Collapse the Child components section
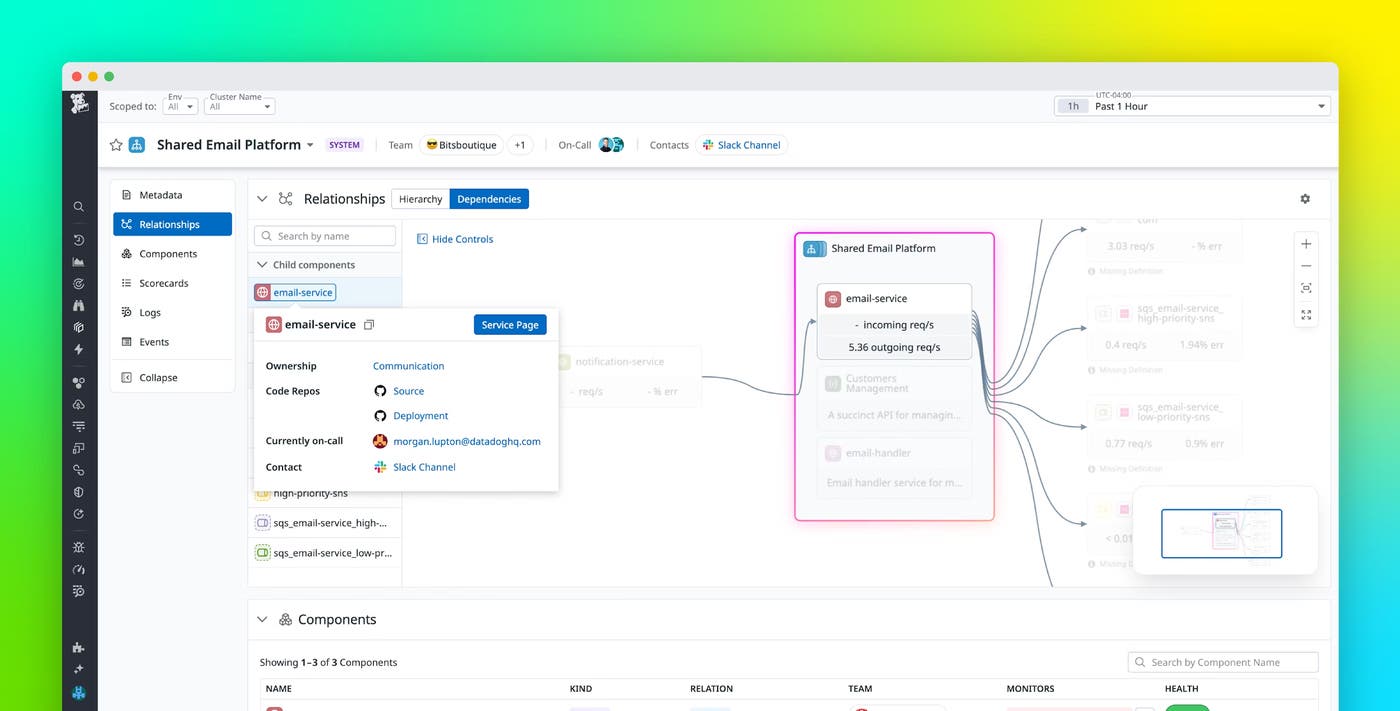The height and width of the screenshot is (711, 1400). click(261, 264)
